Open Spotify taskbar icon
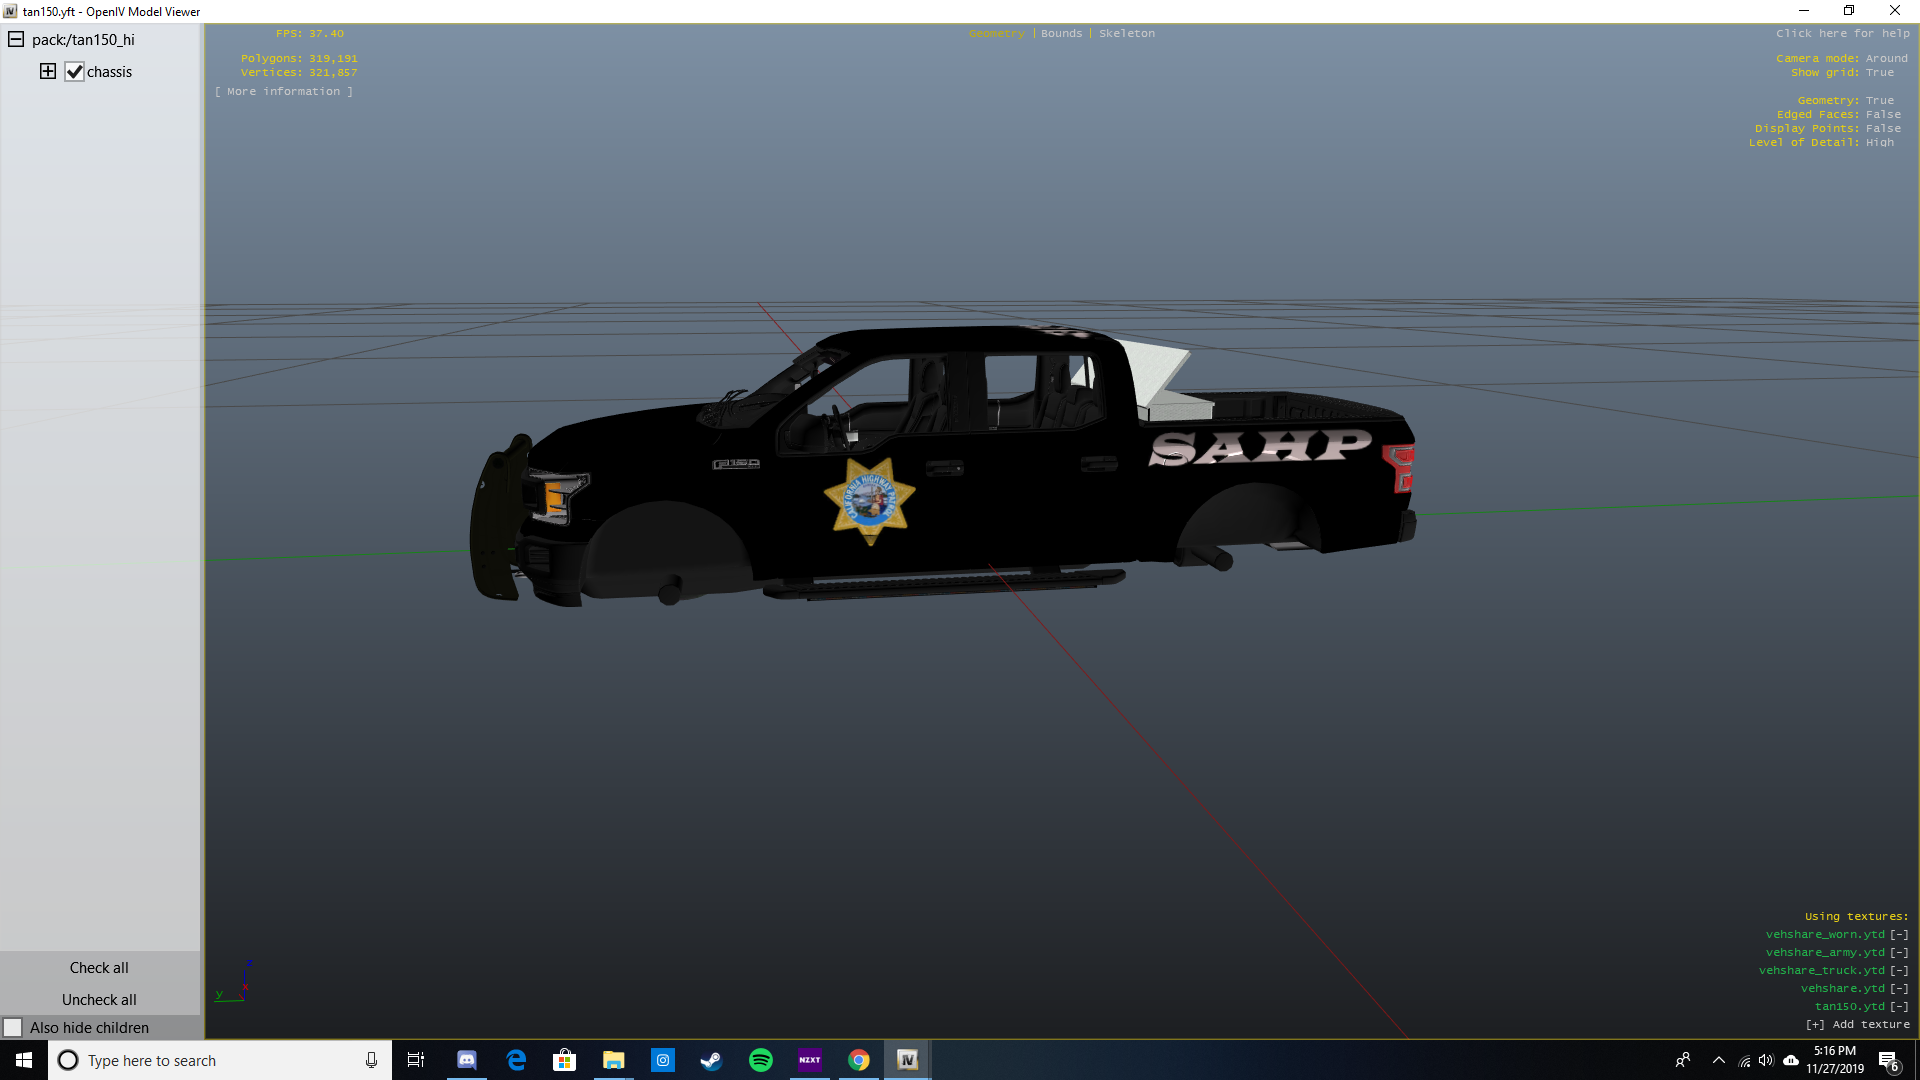Screen dimensions: 1920x1080 tap(760, 1060)
